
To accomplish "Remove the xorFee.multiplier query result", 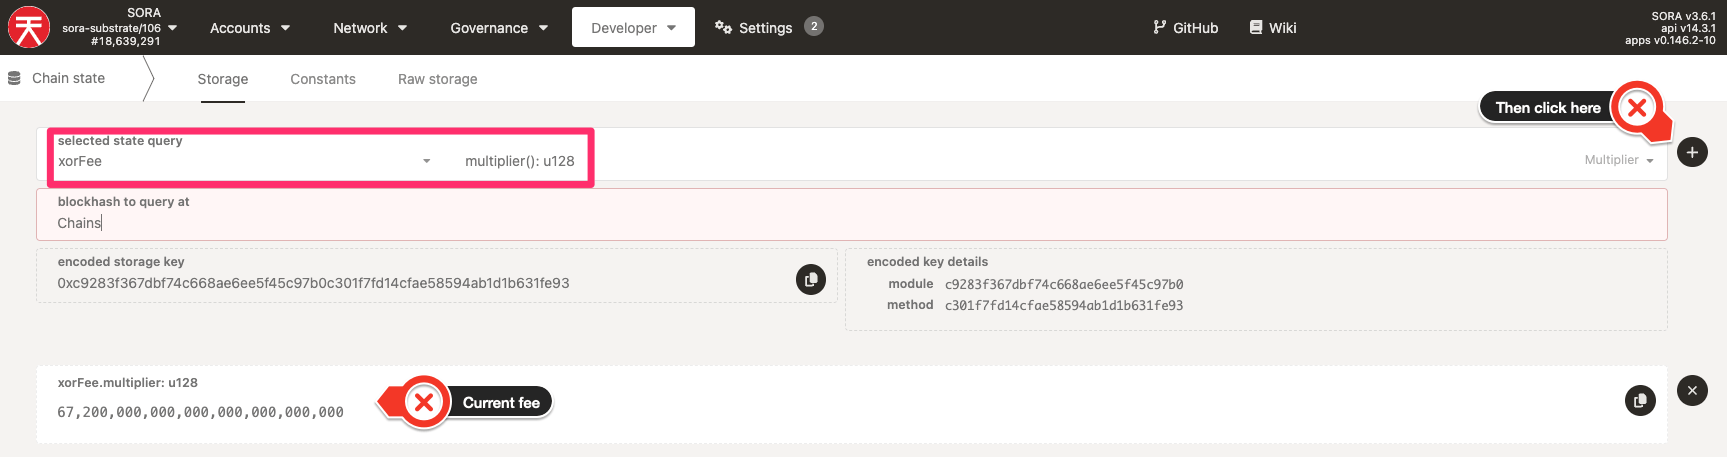I will (x=1692, y=390).
